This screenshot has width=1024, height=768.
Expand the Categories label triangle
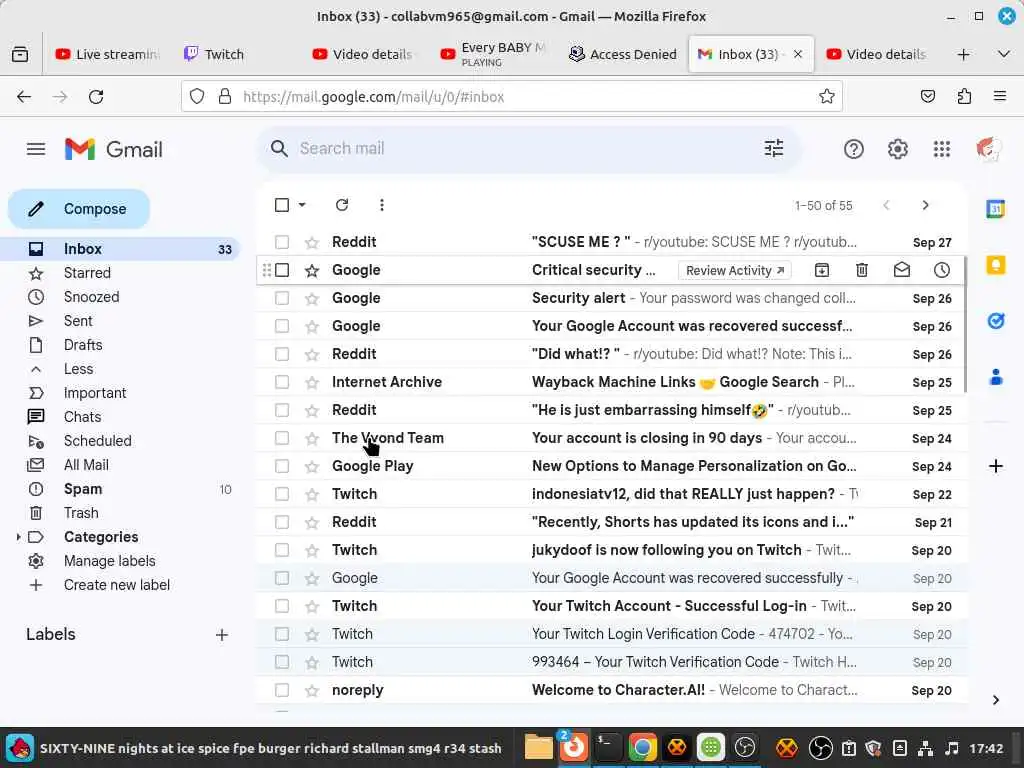[x=18, y=537]
